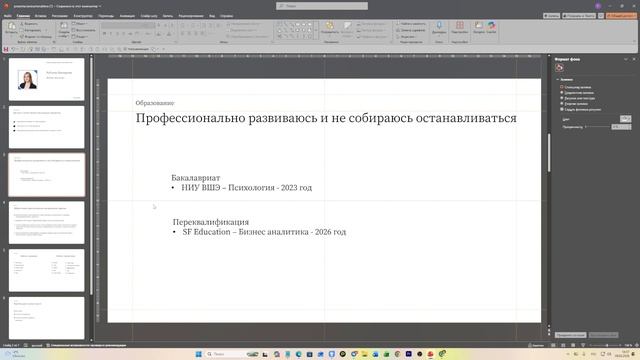Viewport: 640px width, 360px height.
Task: Collapse the ribbon with the chevron
Action: pyautogui.click(x=634, y=41)
